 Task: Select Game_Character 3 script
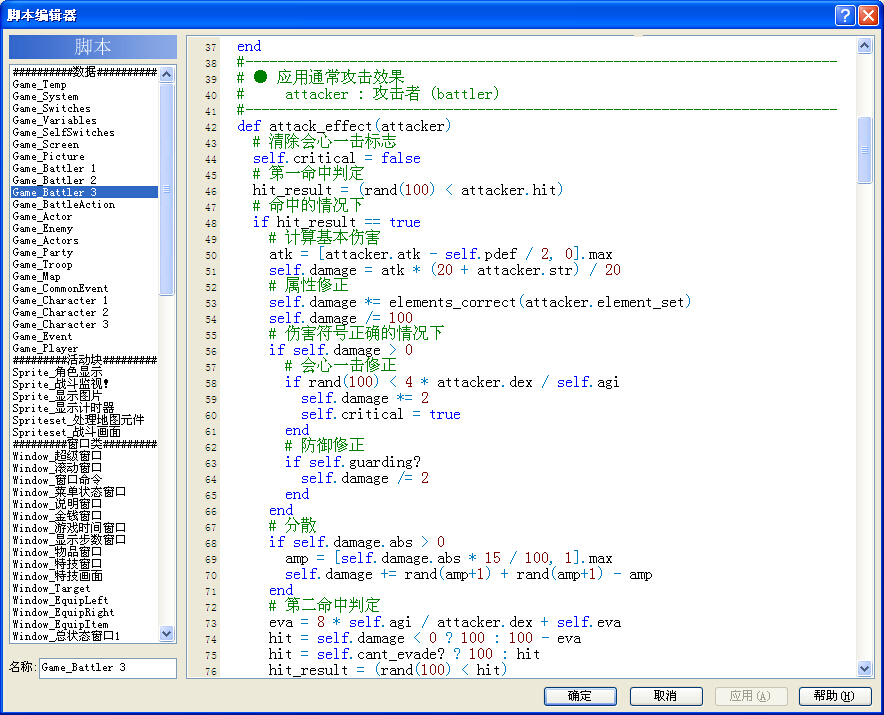[85, 325]
